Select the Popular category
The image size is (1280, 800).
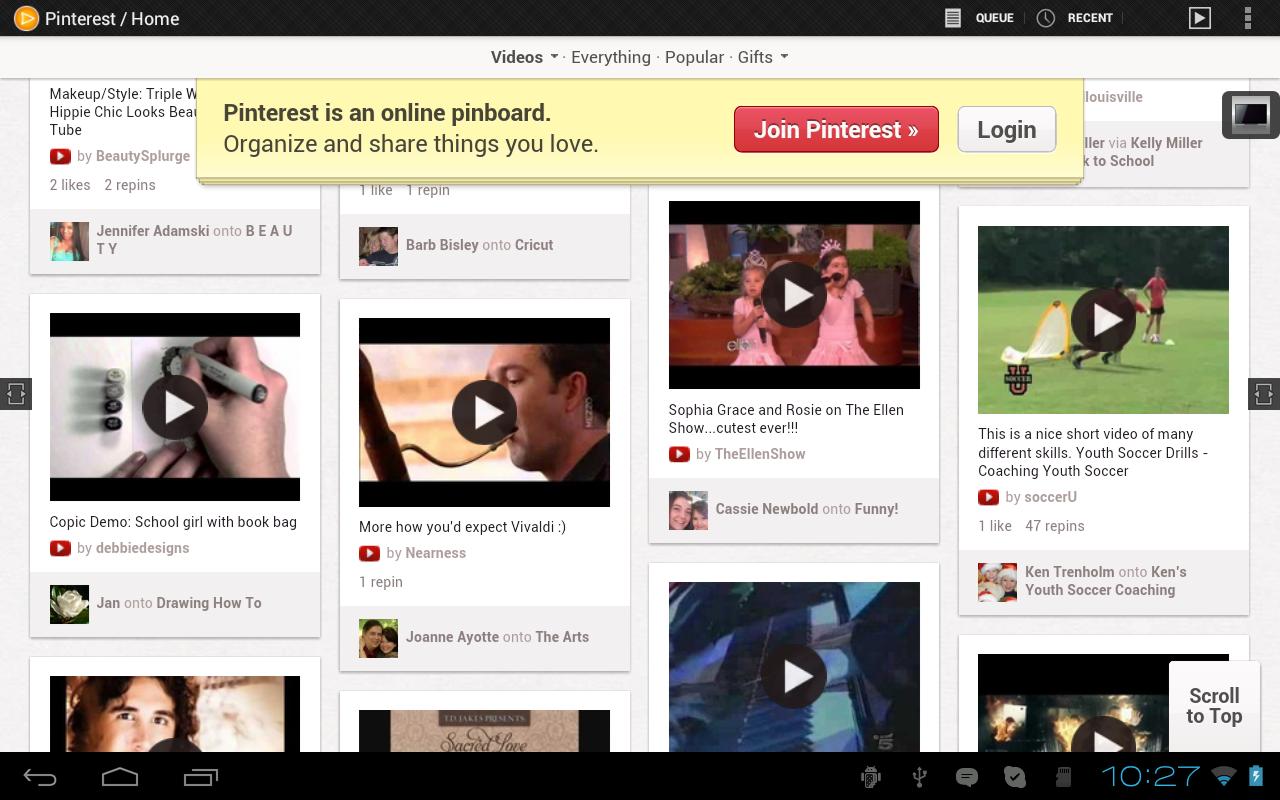(x=694, y=57)
